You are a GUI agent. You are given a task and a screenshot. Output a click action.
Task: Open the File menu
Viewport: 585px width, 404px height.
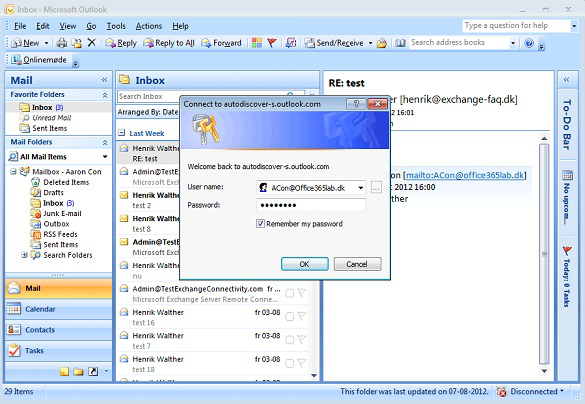click(x=20, y=26)
